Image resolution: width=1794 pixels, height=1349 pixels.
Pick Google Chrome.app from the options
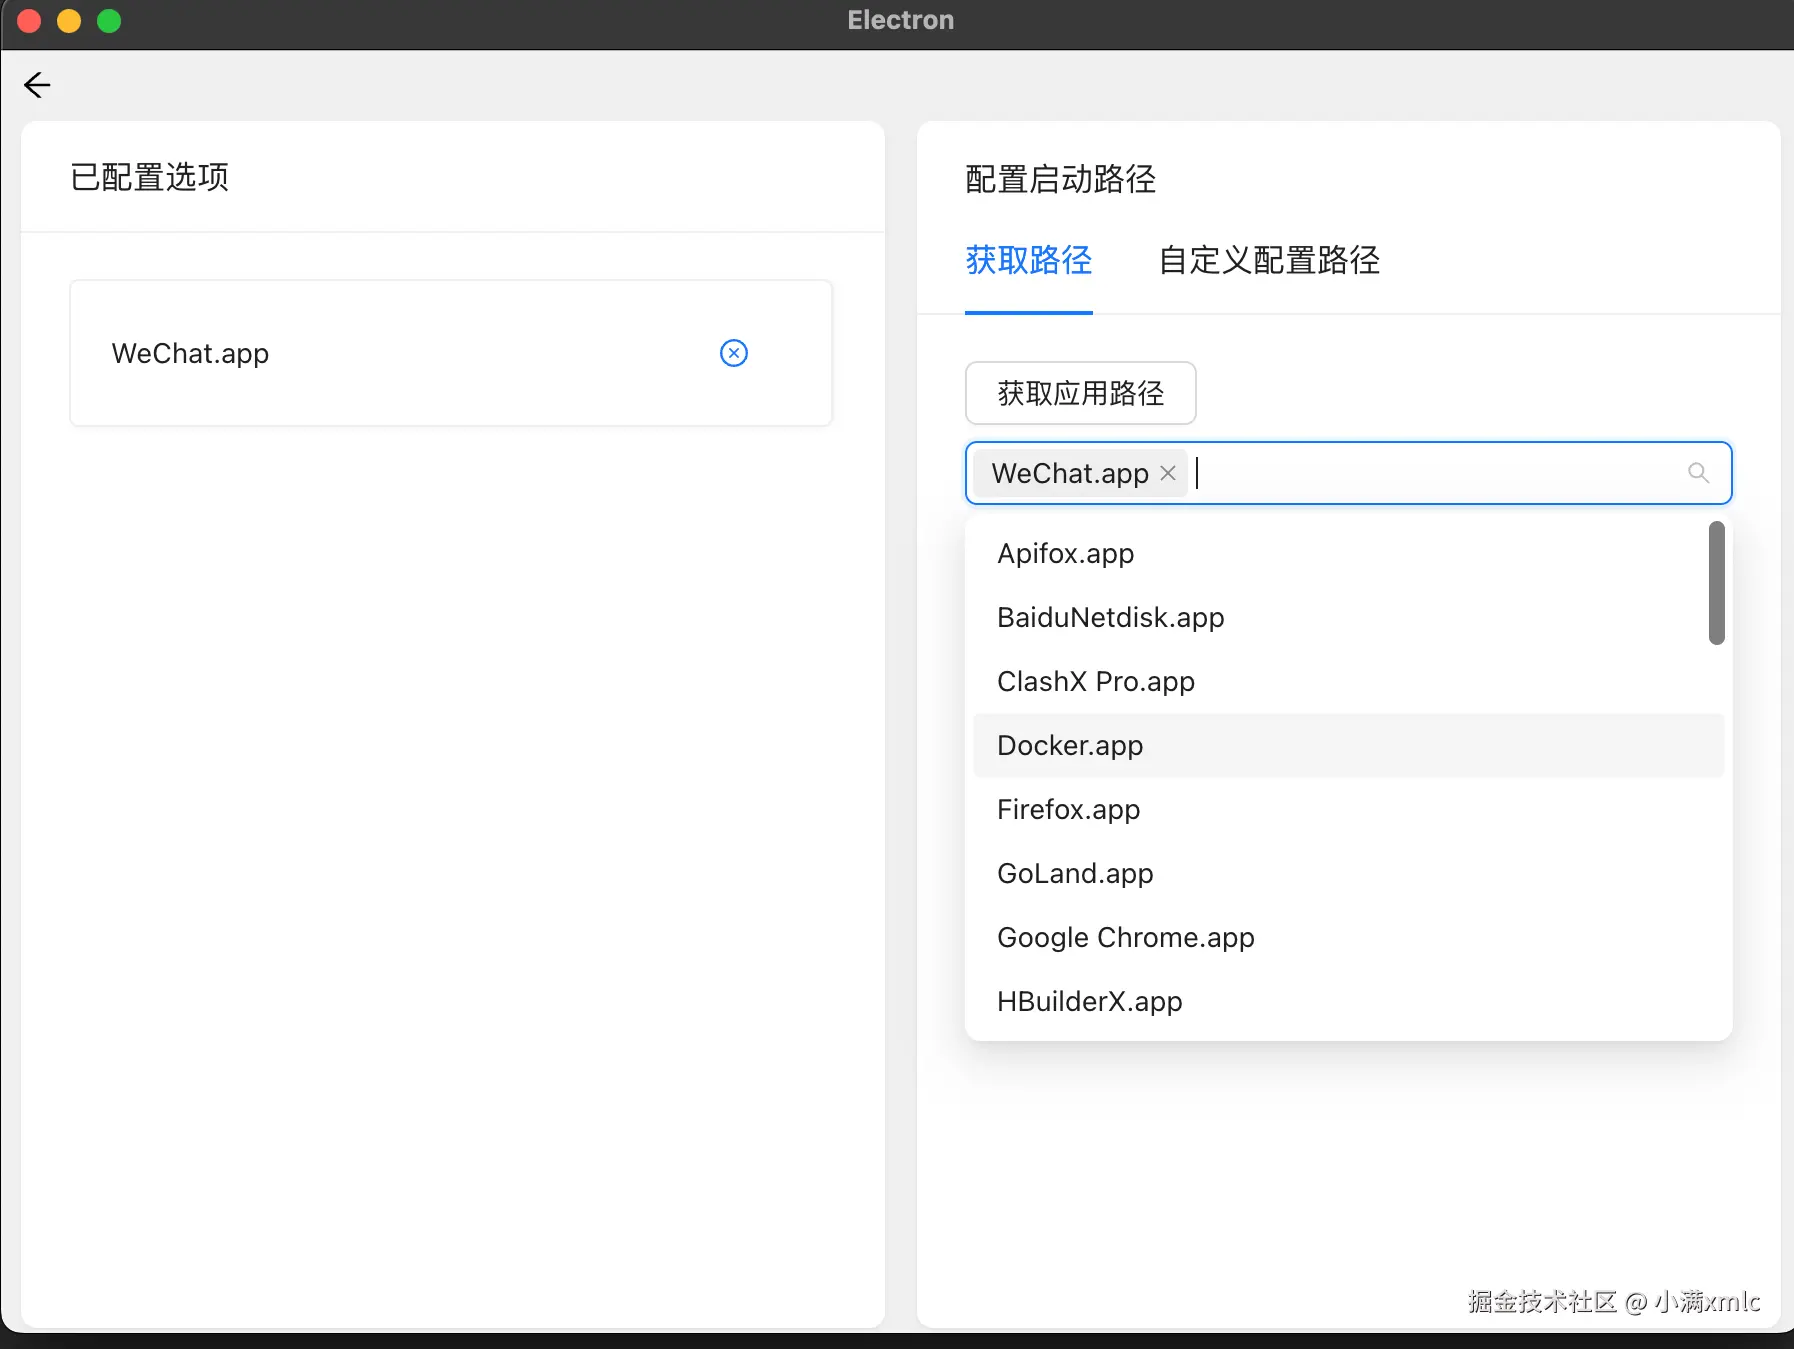point(1348,937)
